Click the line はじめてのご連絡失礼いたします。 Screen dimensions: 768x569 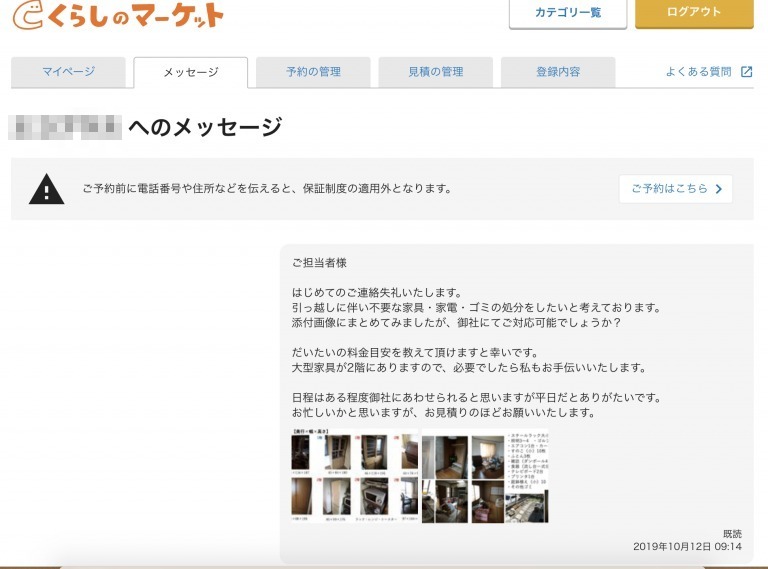point(377,293)
